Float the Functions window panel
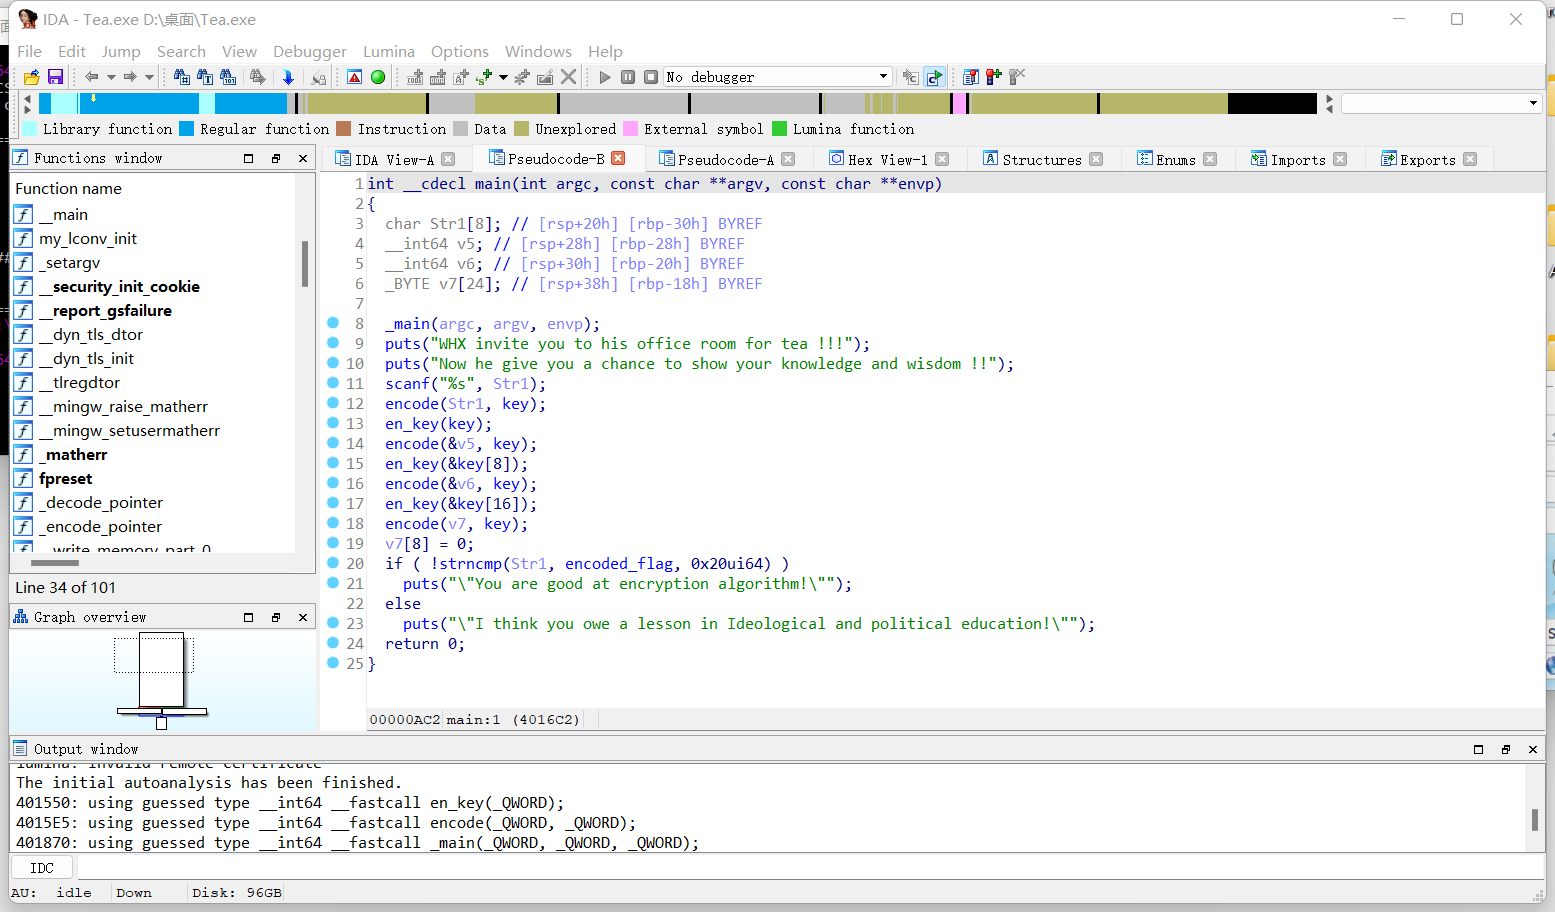 coord(276,158)
